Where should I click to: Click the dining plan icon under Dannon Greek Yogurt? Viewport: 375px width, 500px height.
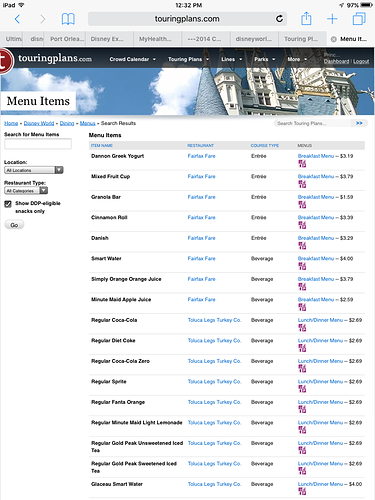pos(302,164)
